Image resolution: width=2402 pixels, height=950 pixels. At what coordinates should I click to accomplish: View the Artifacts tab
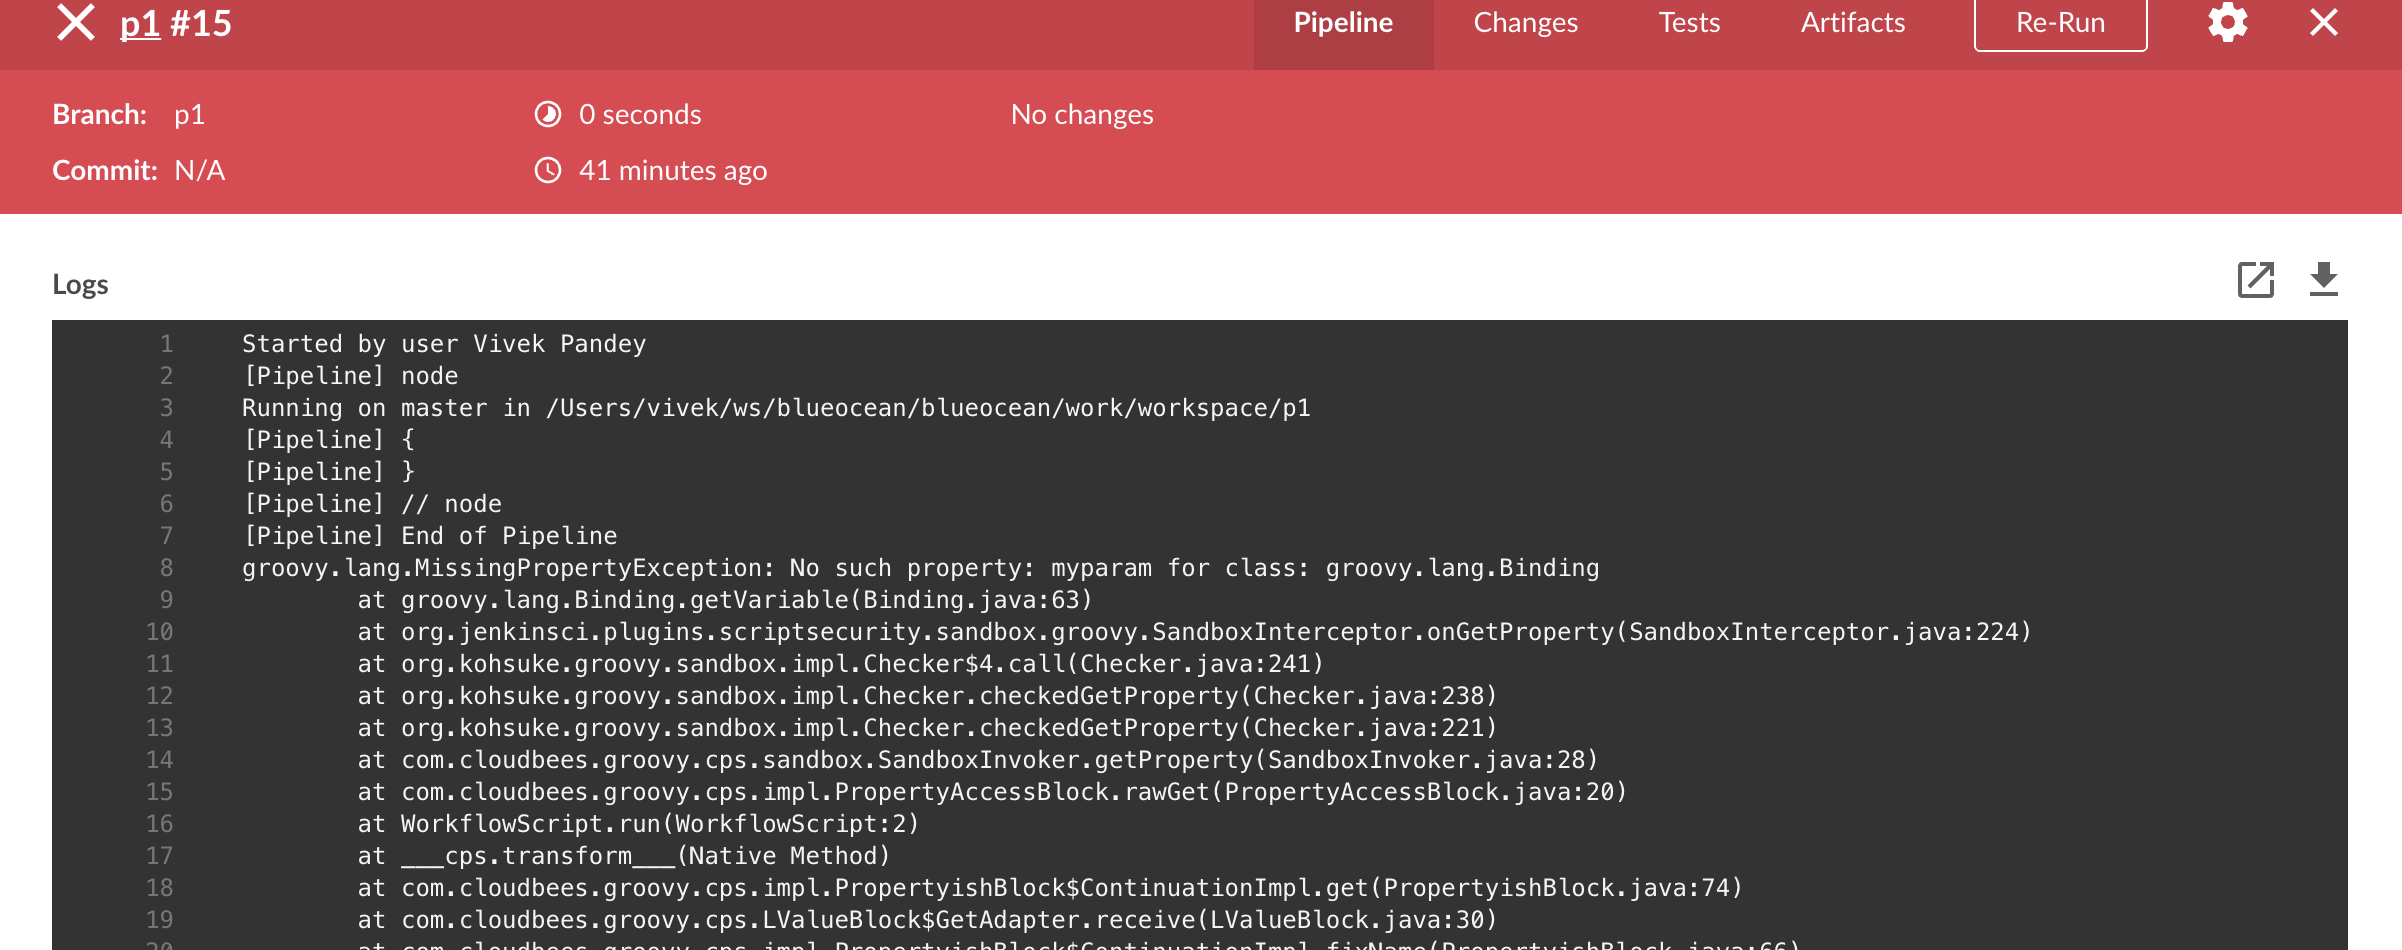1853,23
